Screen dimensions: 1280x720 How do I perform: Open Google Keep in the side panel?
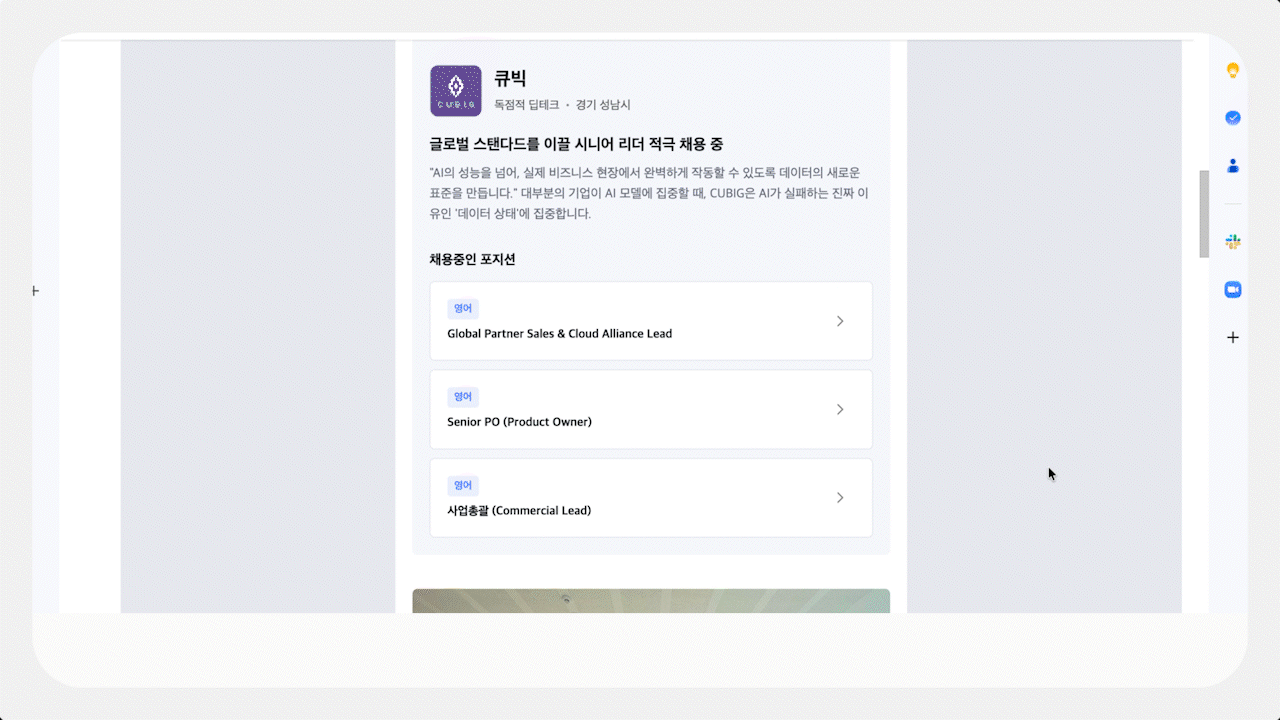pos(1233,70)
